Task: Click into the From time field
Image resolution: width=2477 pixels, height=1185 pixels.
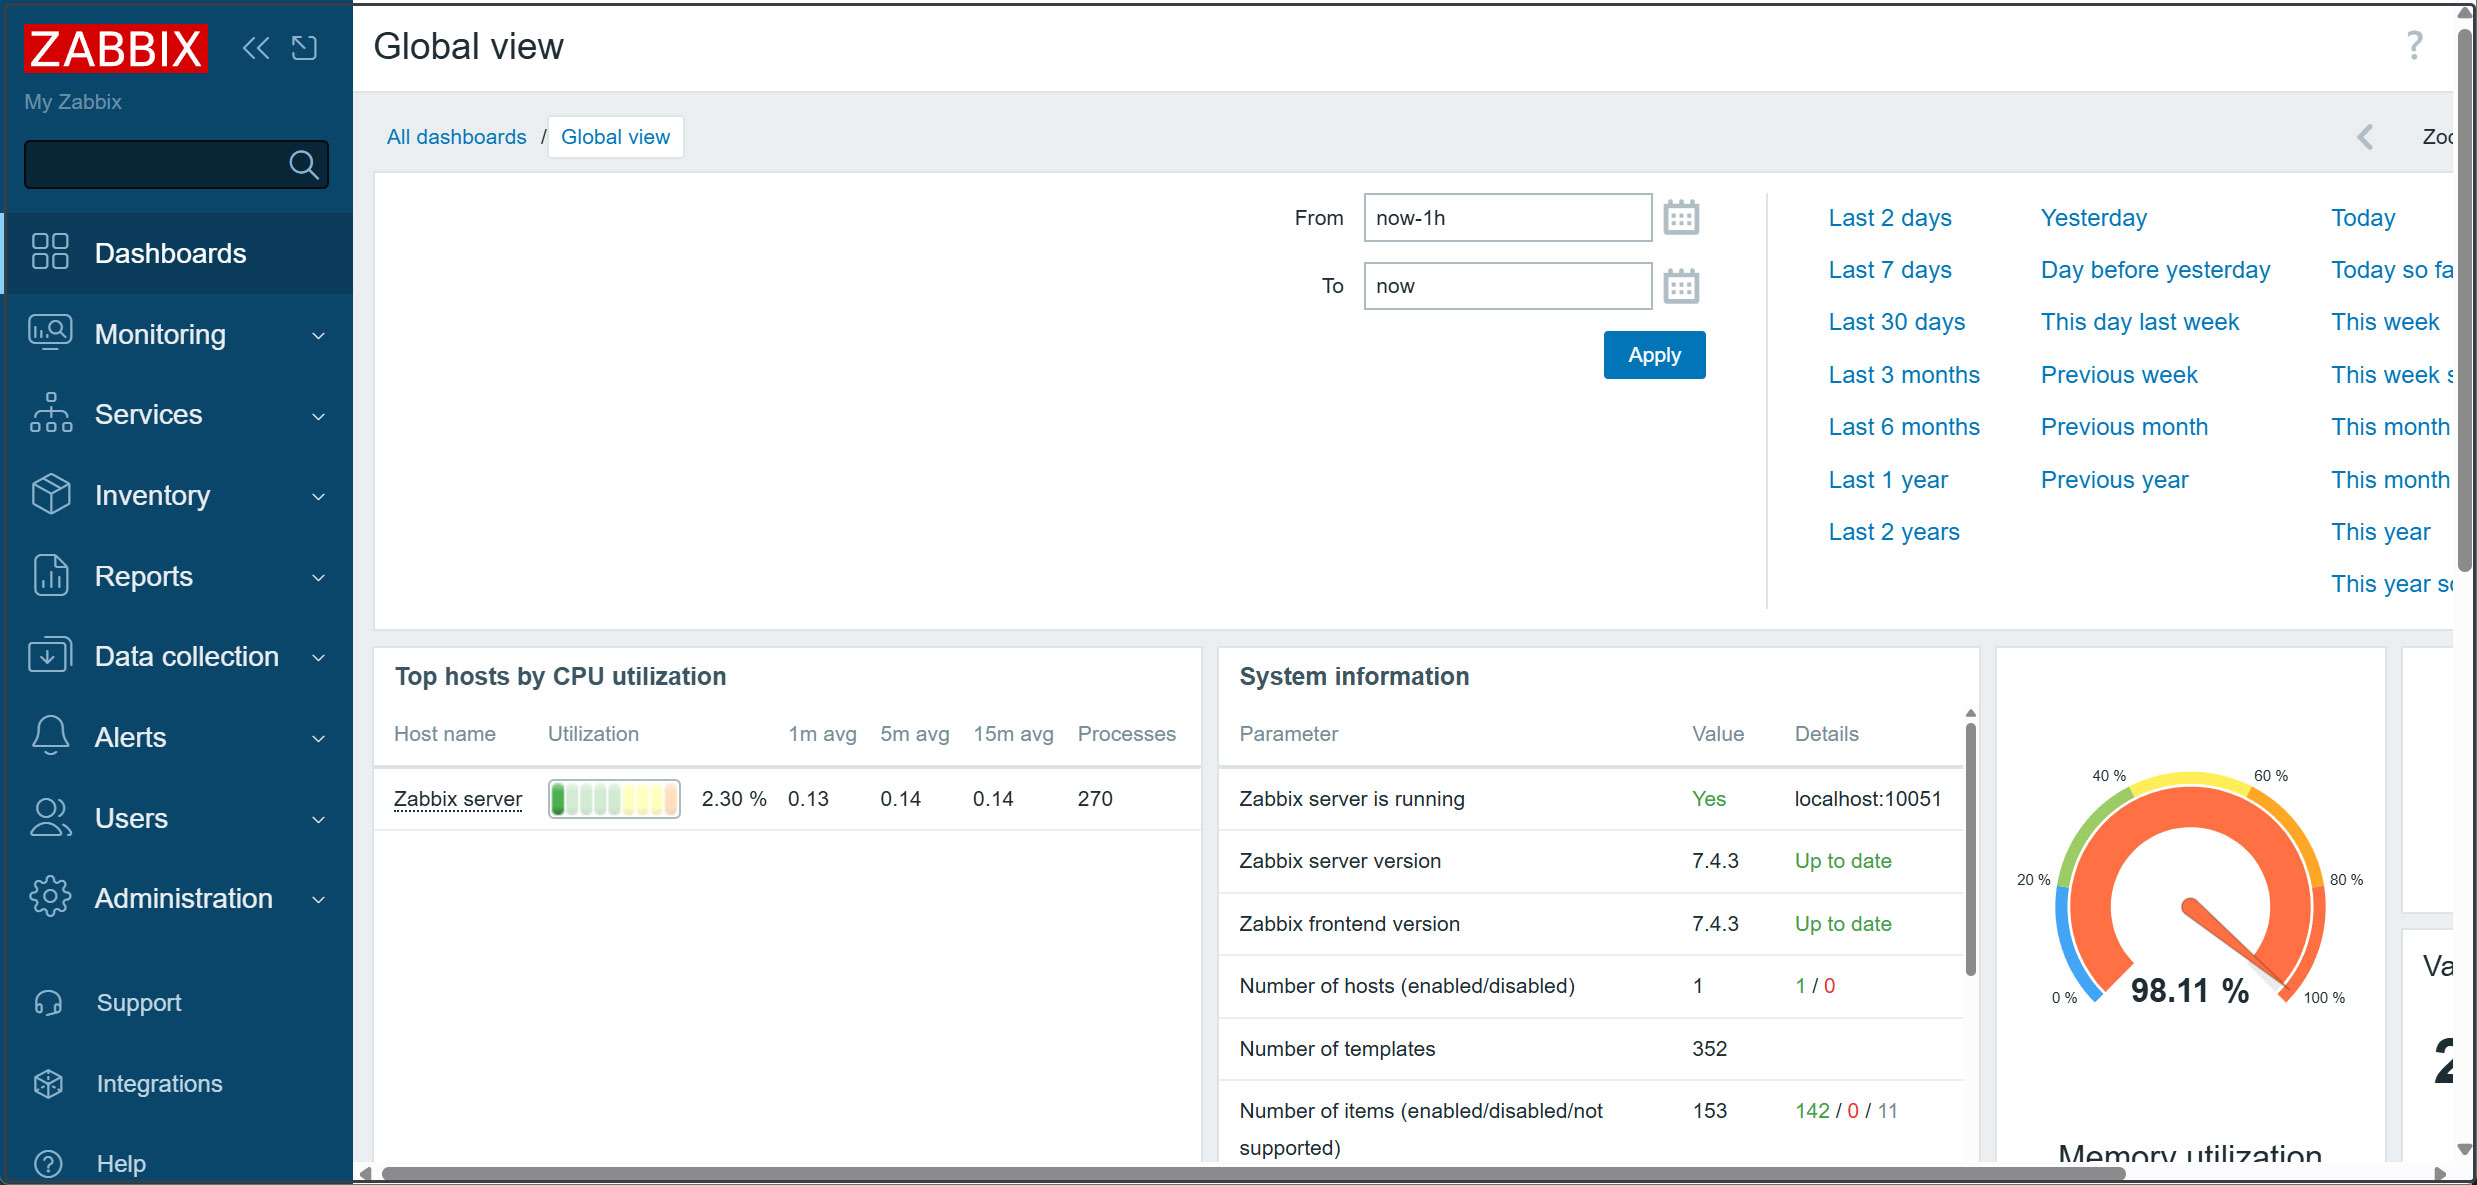Action: pos(1506,218)
